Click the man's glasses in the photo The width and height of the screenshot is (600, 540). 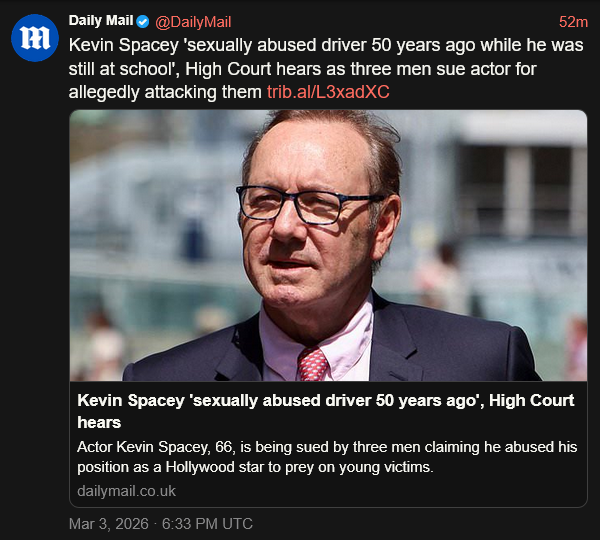click(300, 202)
